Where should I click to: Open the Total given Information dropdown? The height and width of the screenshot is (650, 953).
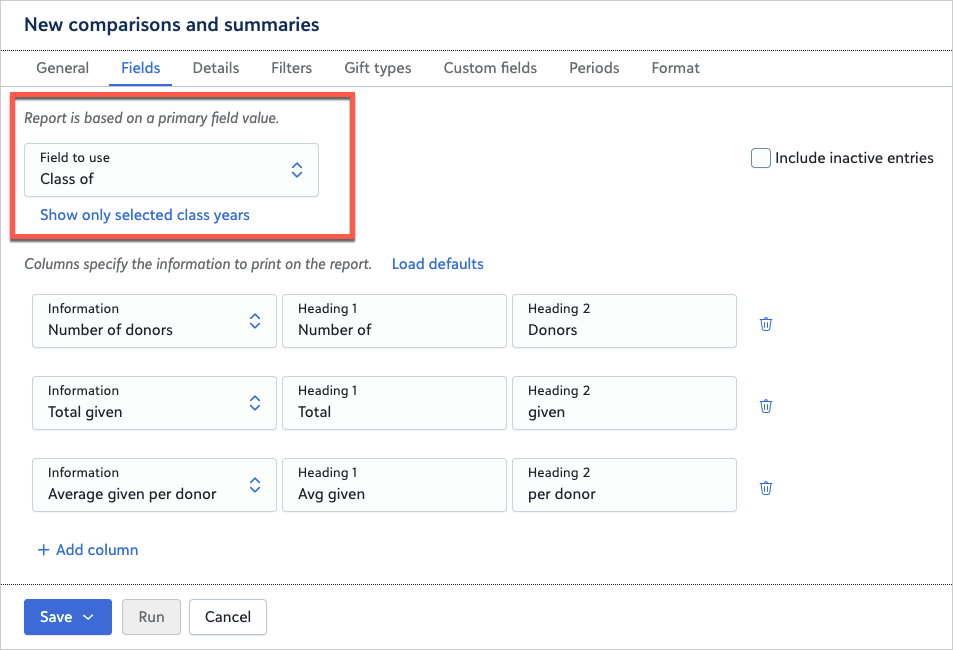pos(154,403)
